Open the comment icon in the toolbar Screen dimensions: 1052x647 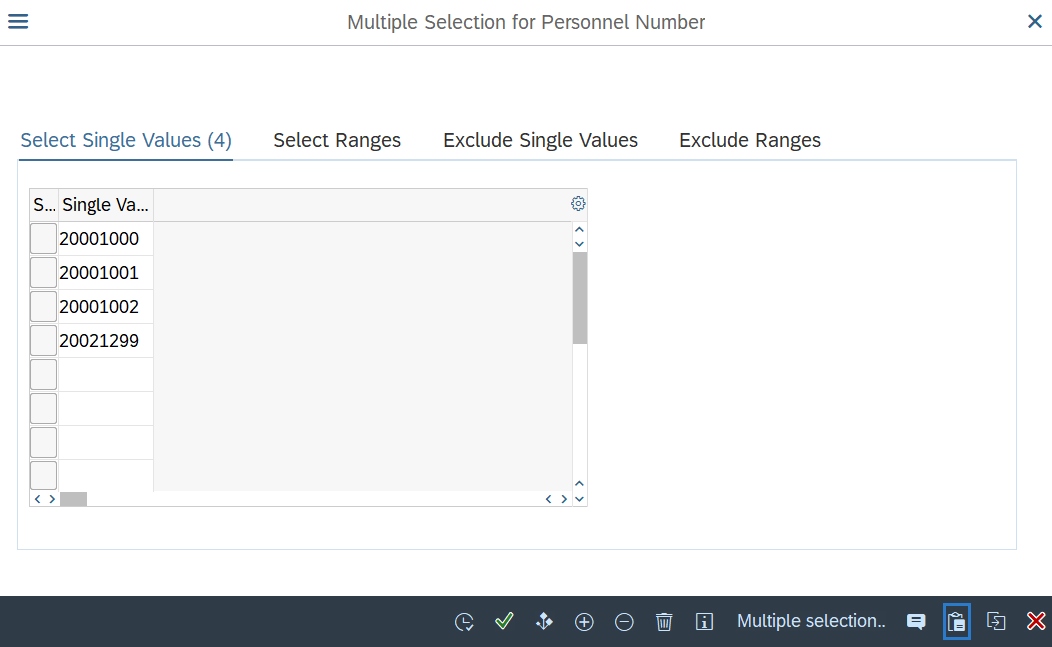pyautogui.click(x=916, y=621)
